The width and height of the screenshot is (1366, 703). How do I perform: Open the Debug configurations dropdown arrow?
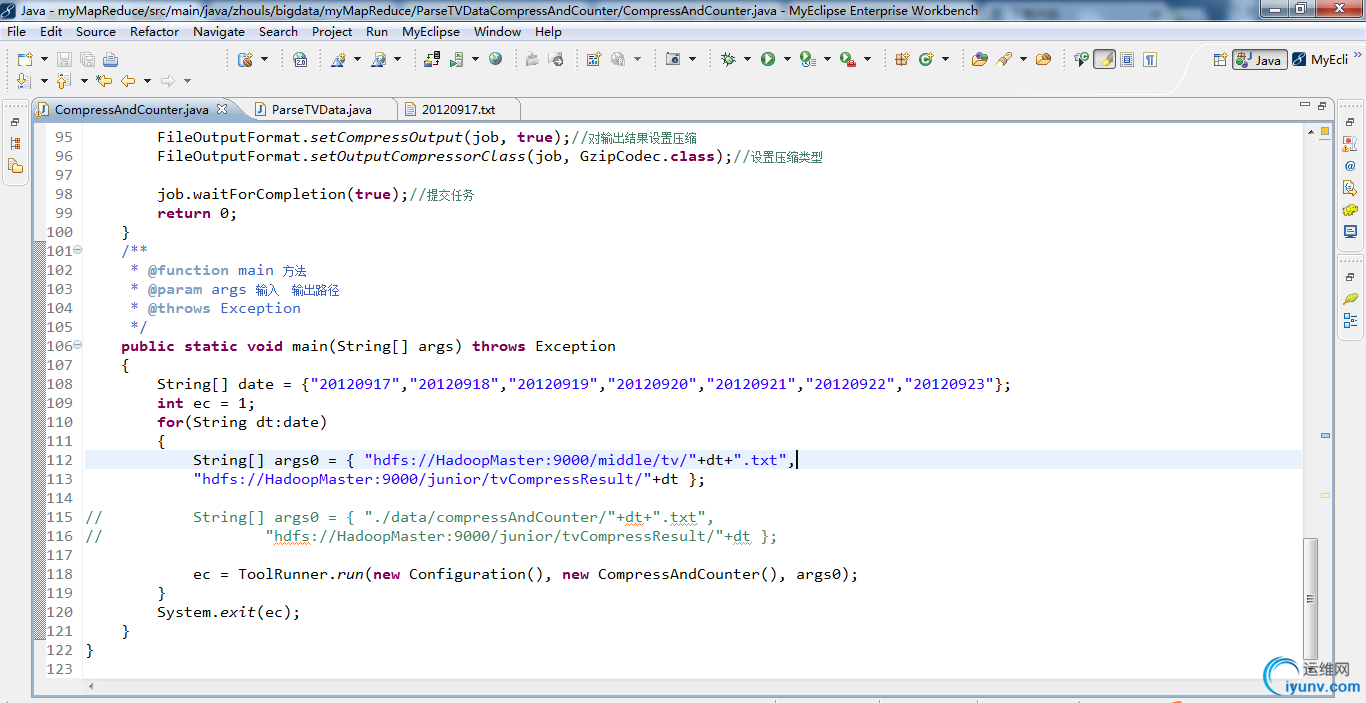click(x=747, y=59)
